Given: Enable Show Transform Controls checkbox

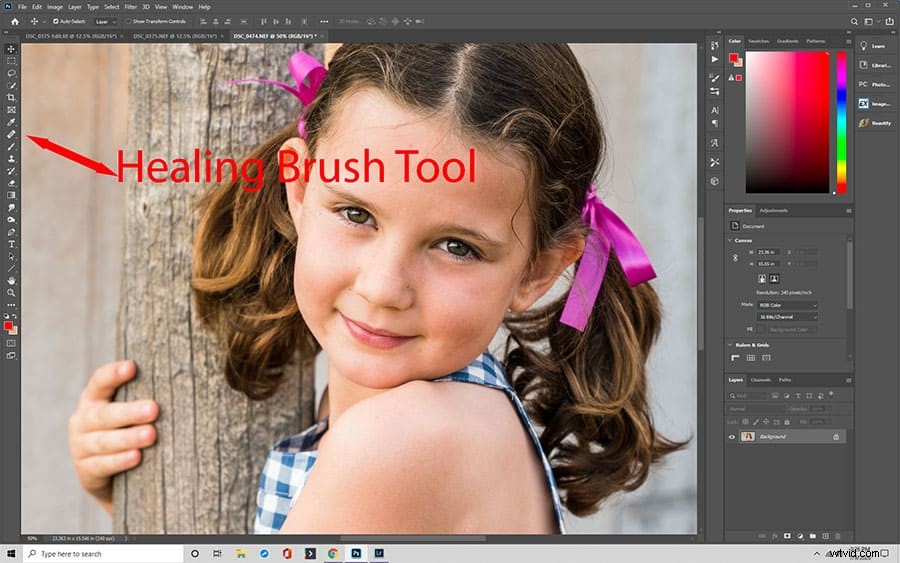Looking at the screenshot, I should point(129,21).
